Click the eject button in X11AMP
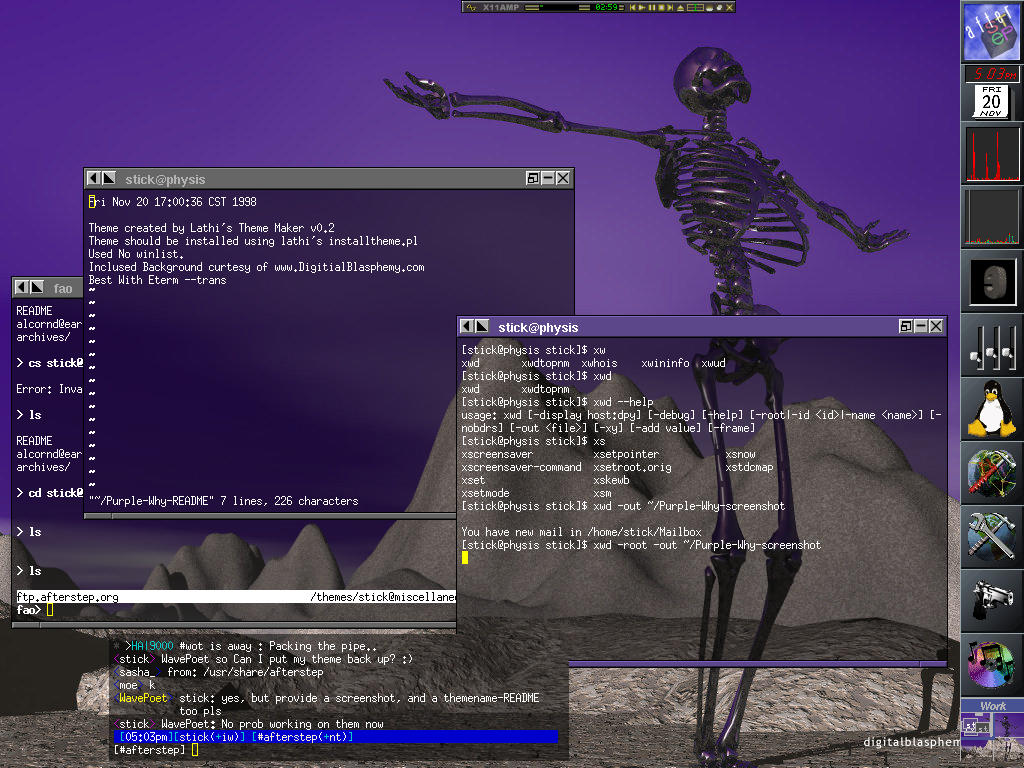This screenshot has width=1024, height=768. 682,7
